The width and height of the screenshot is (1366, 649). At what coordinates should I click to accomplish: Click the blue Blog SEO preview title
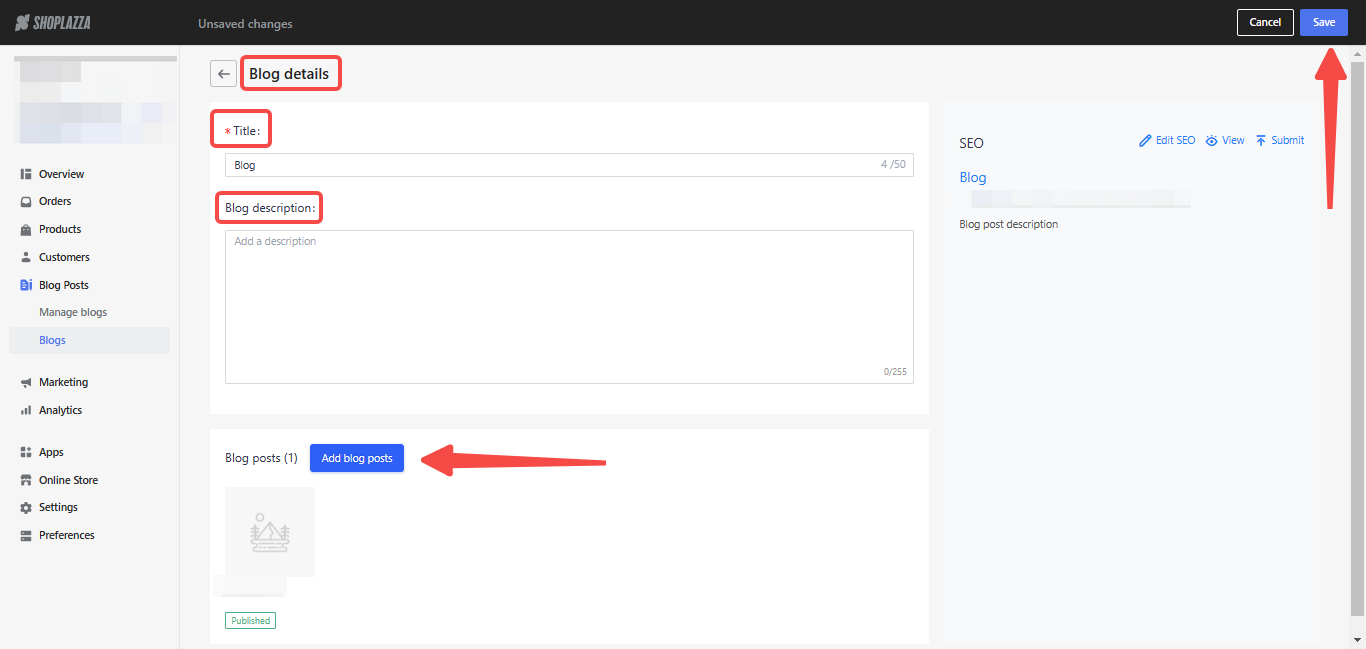(x=973, y=177)
